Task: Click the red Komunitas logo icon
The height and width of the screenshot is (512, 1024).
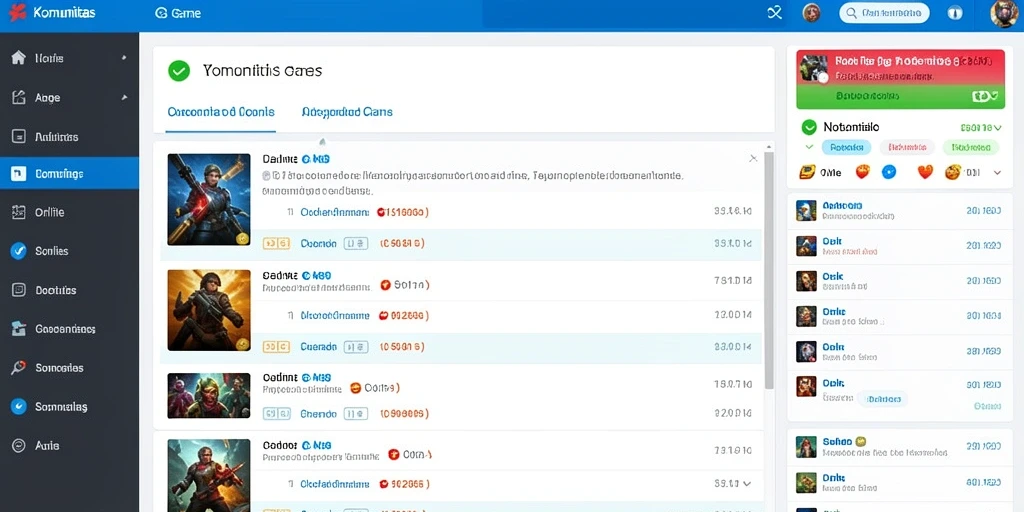Action: (17, 12)
